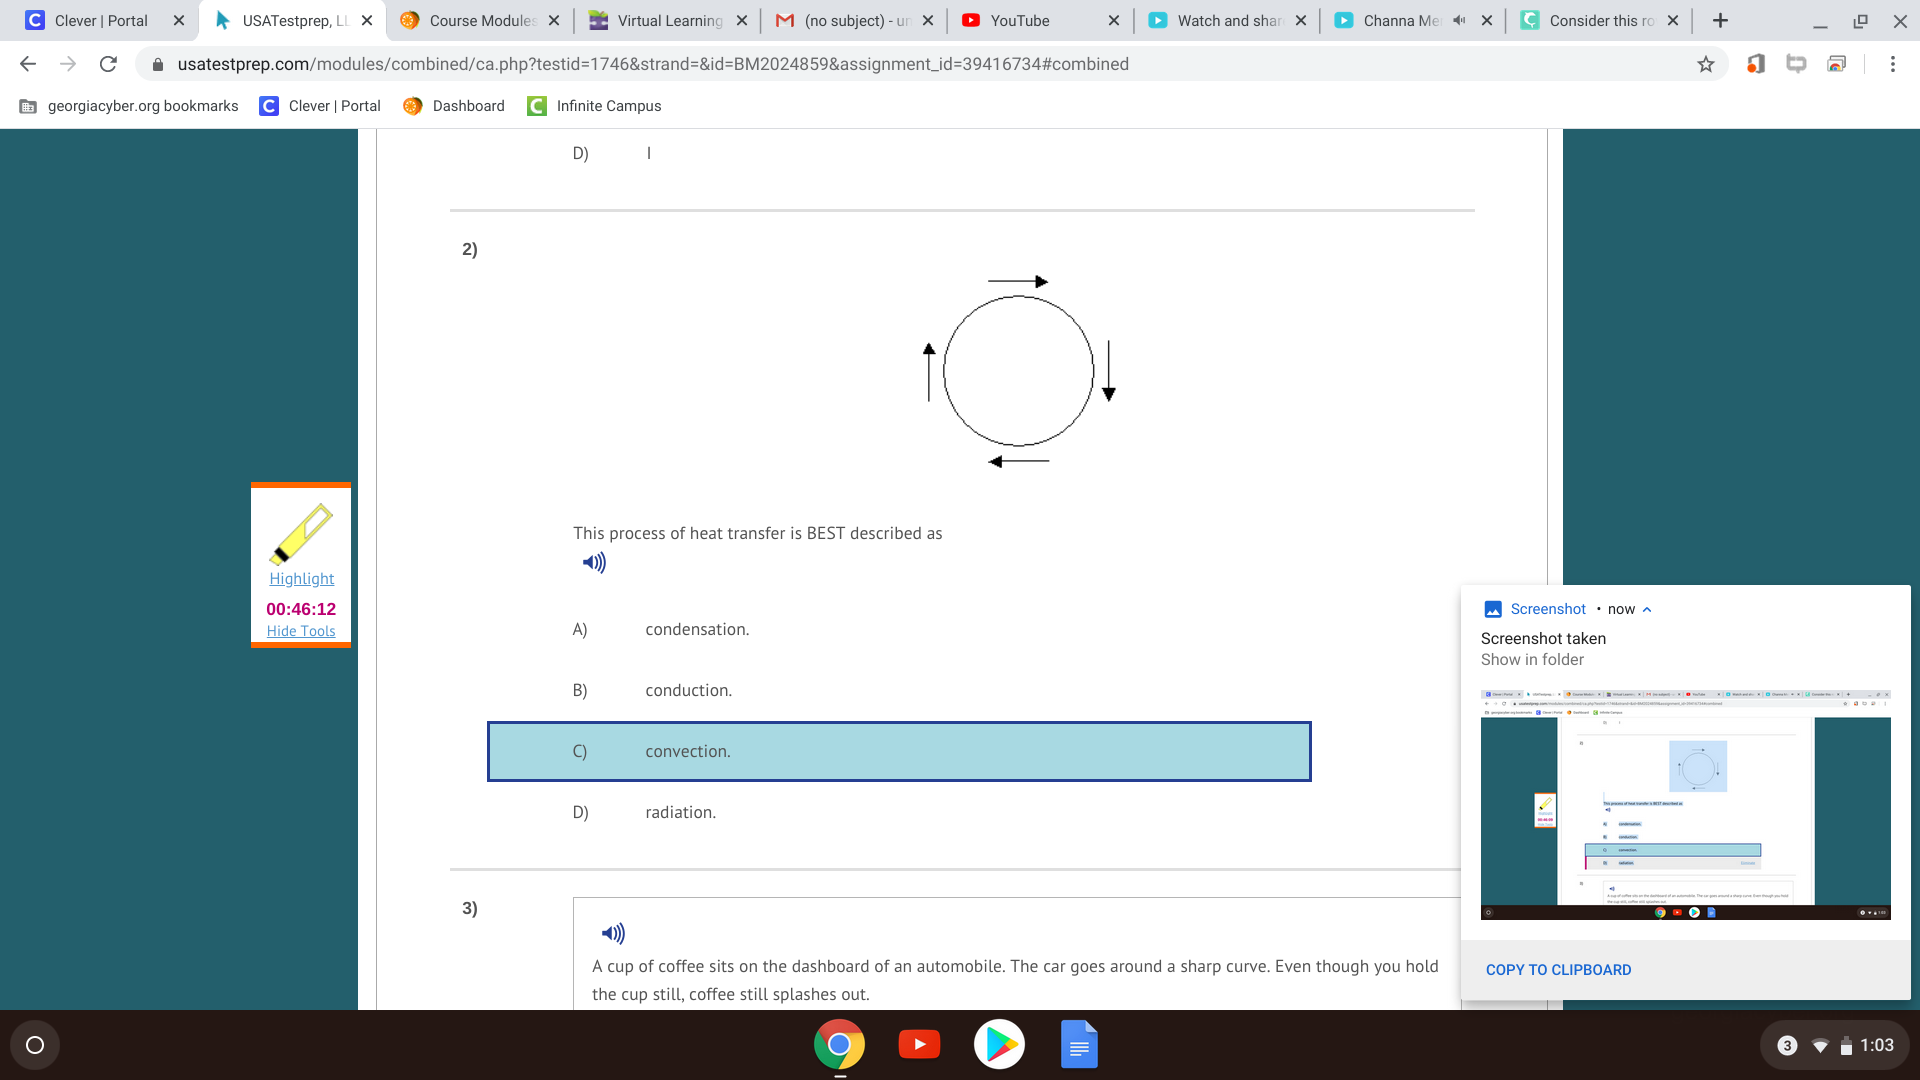Open the Chrome three-dot menu
Screen dimensions: 1920x1080
pyautogui.click(x=1893, y=64)
